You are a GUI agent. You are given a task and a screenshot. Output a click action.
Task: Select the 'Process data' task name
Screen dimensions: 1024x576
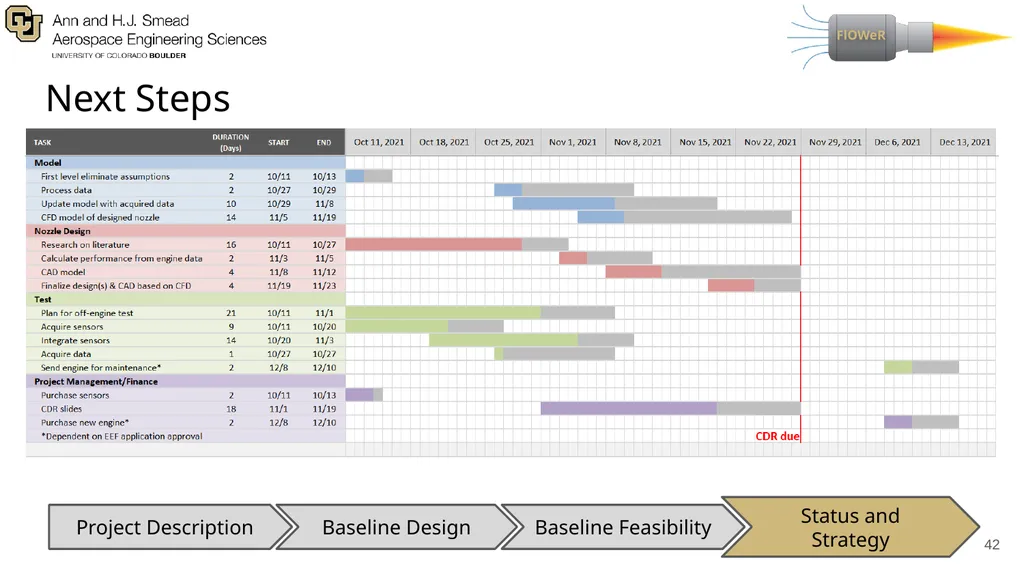point(66,190)
